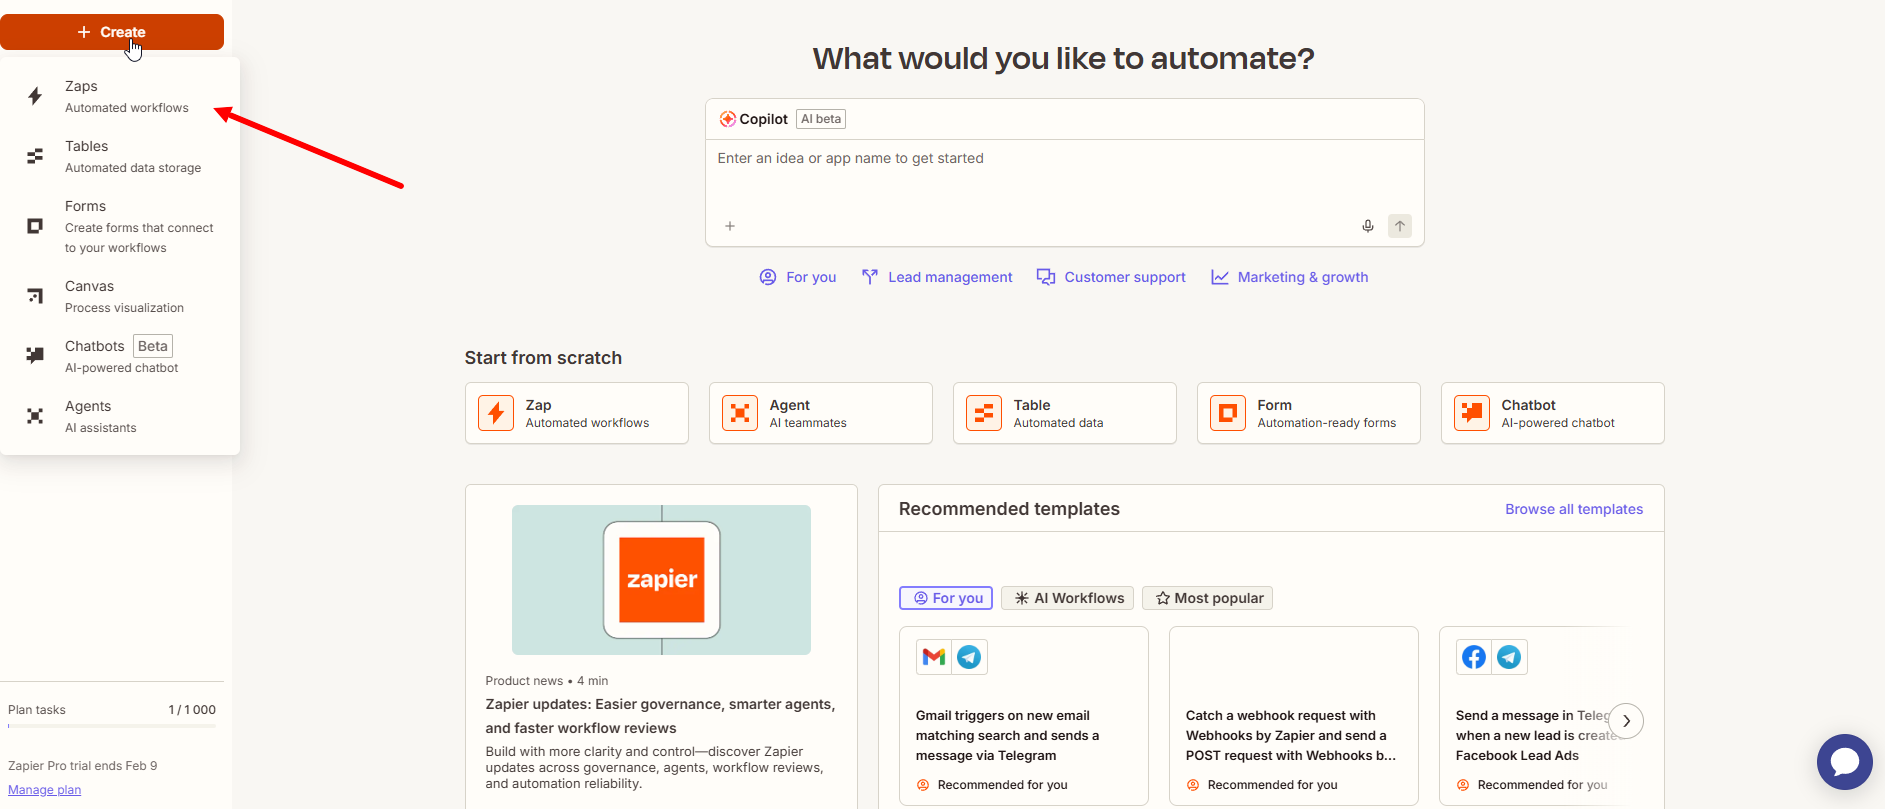The image size is (1885, 809).
Task: Click the Agent icon under Start from scratch
Action: [x=740, y=413]
